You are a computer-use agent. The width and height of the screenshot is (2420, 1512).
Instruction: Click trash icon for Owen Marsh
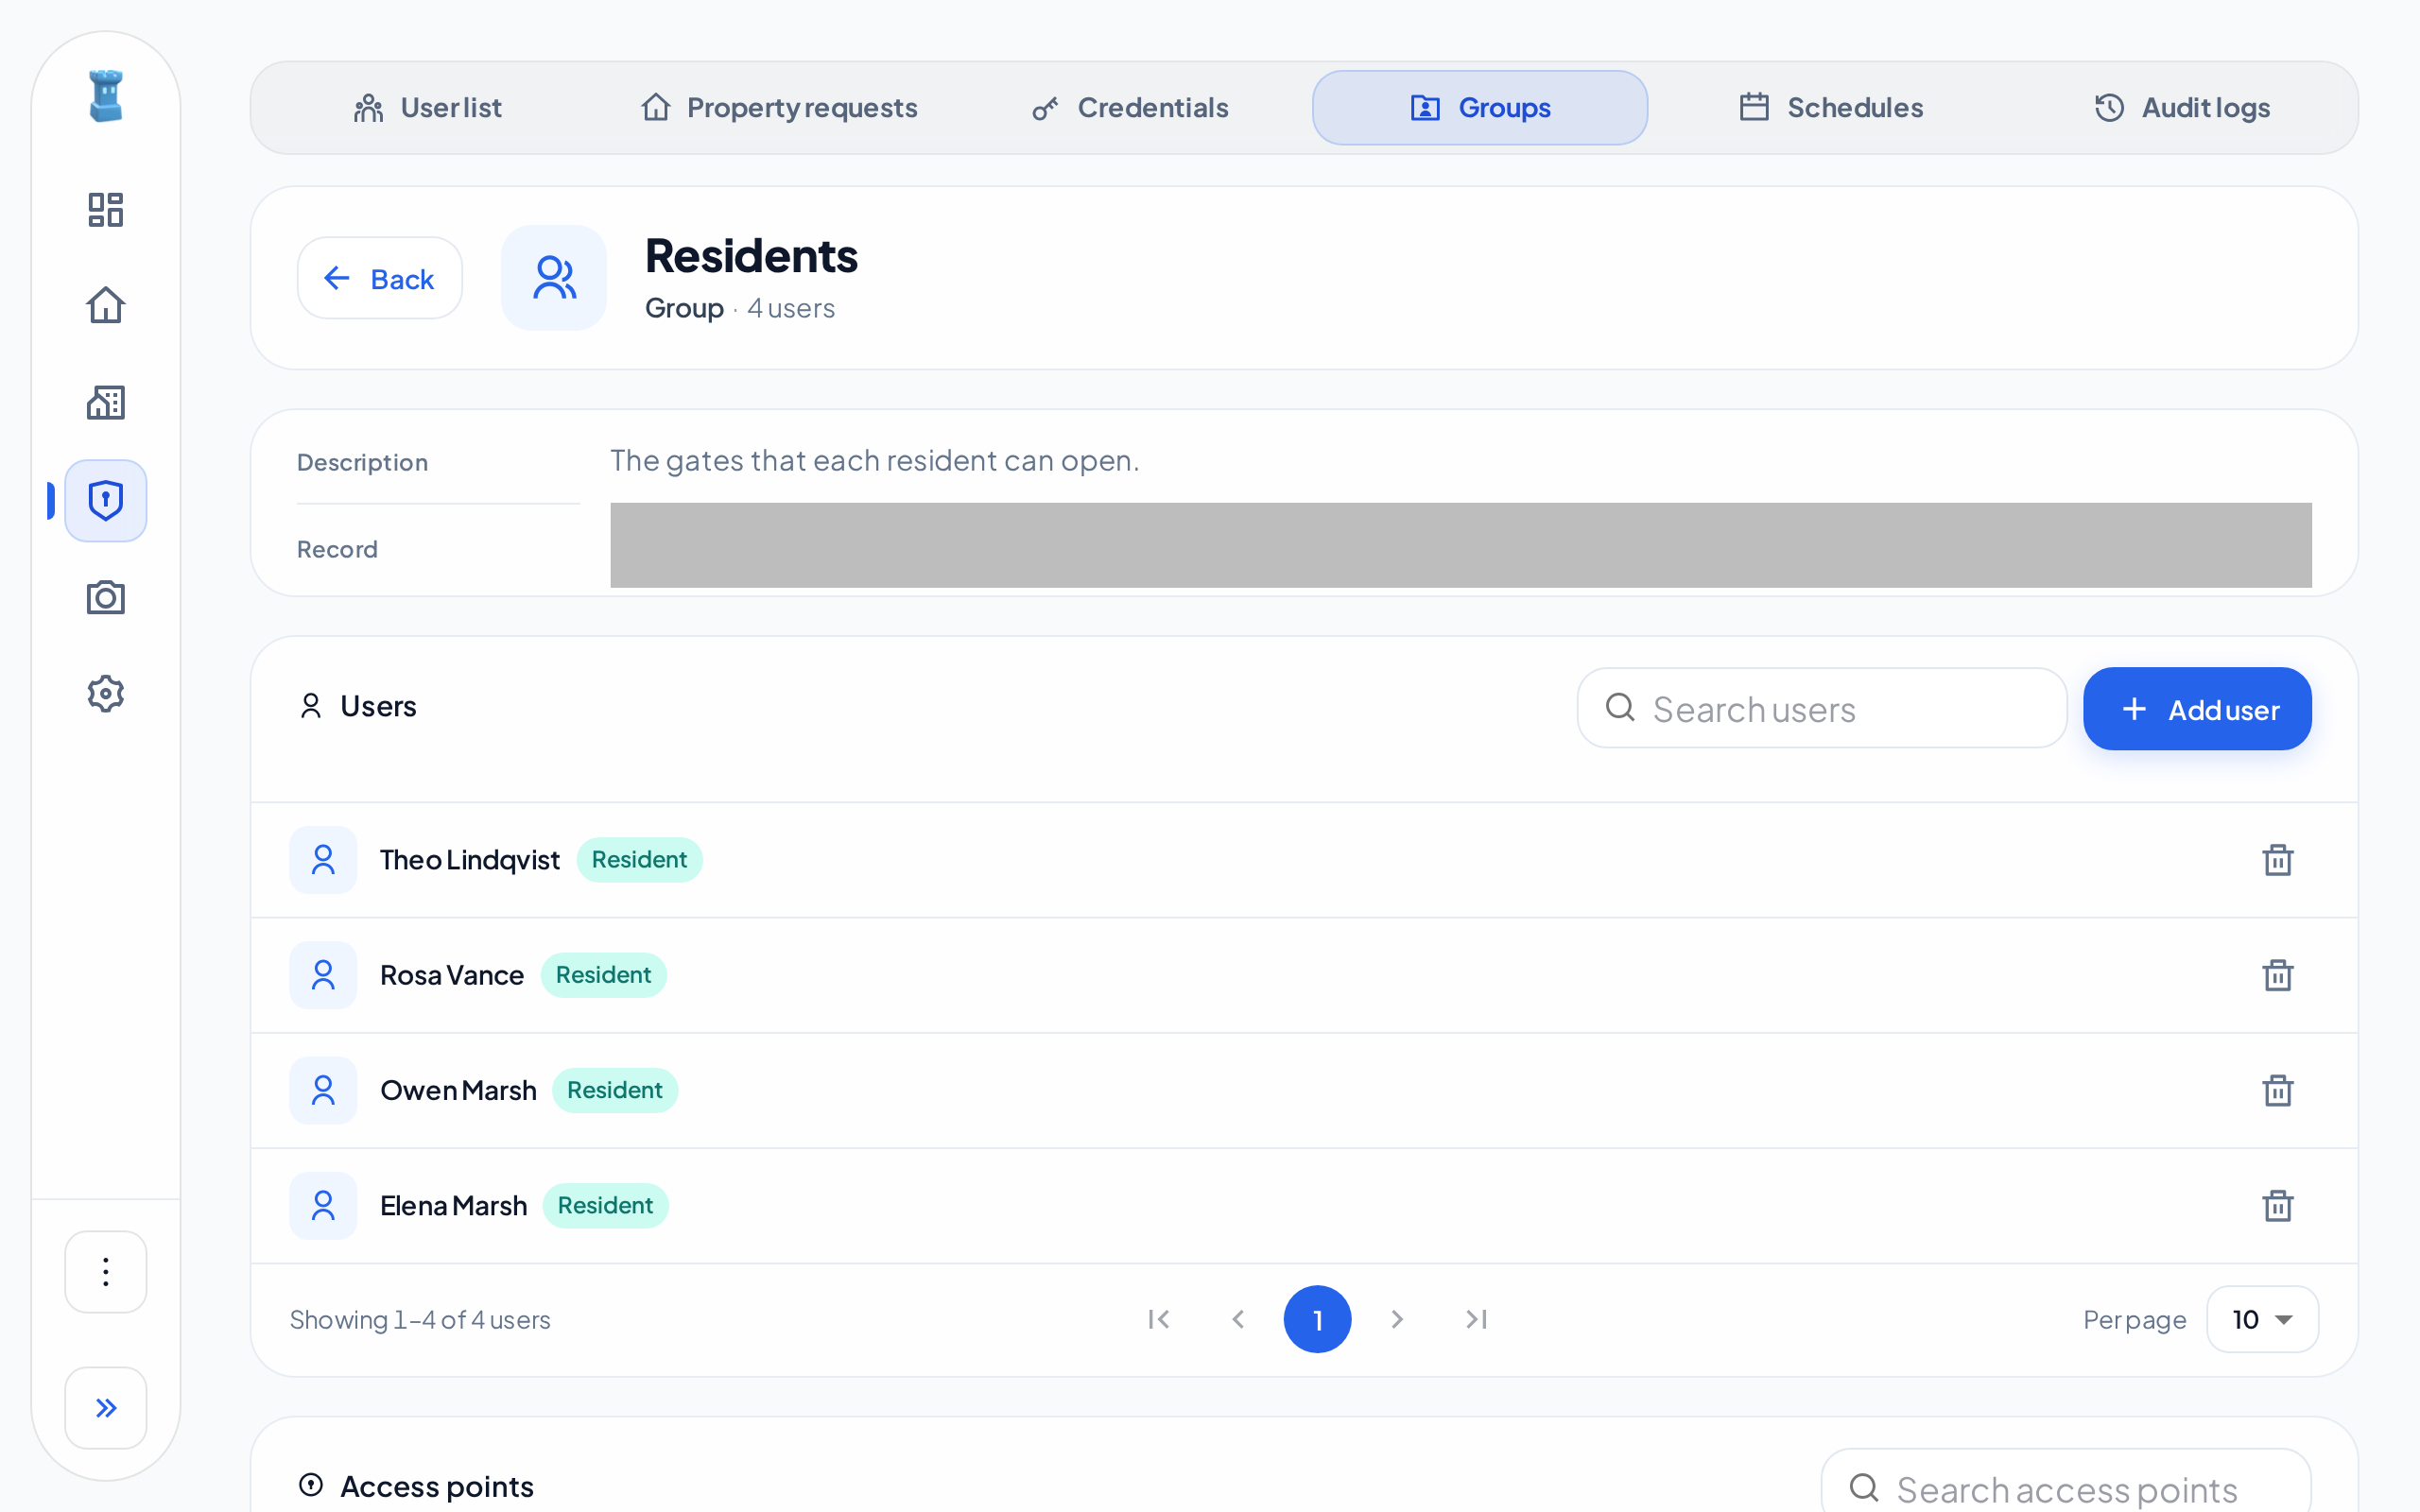(x=2277, y=1090)
